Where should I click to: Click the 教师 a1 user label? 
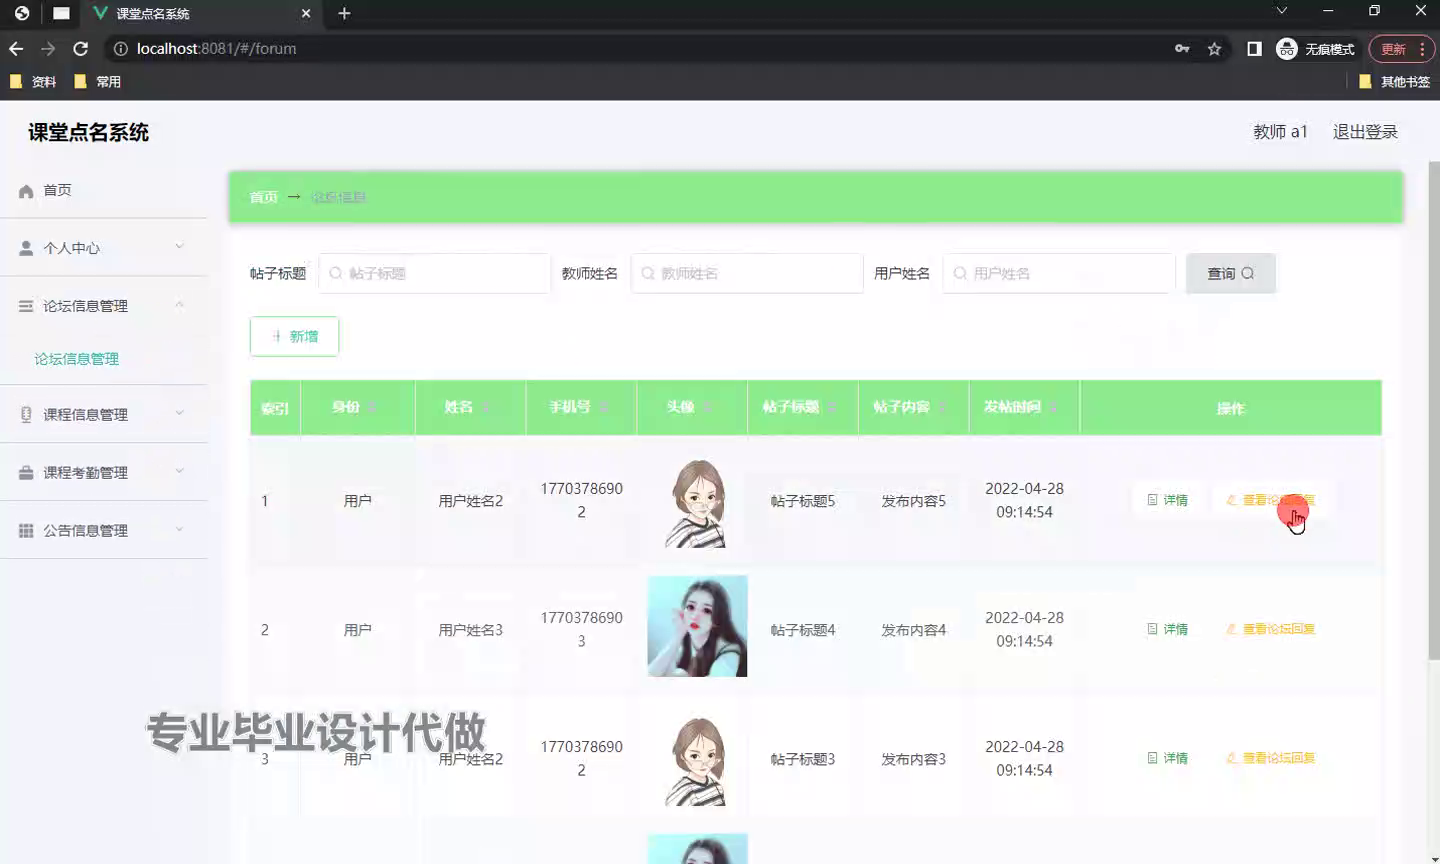1280,132
